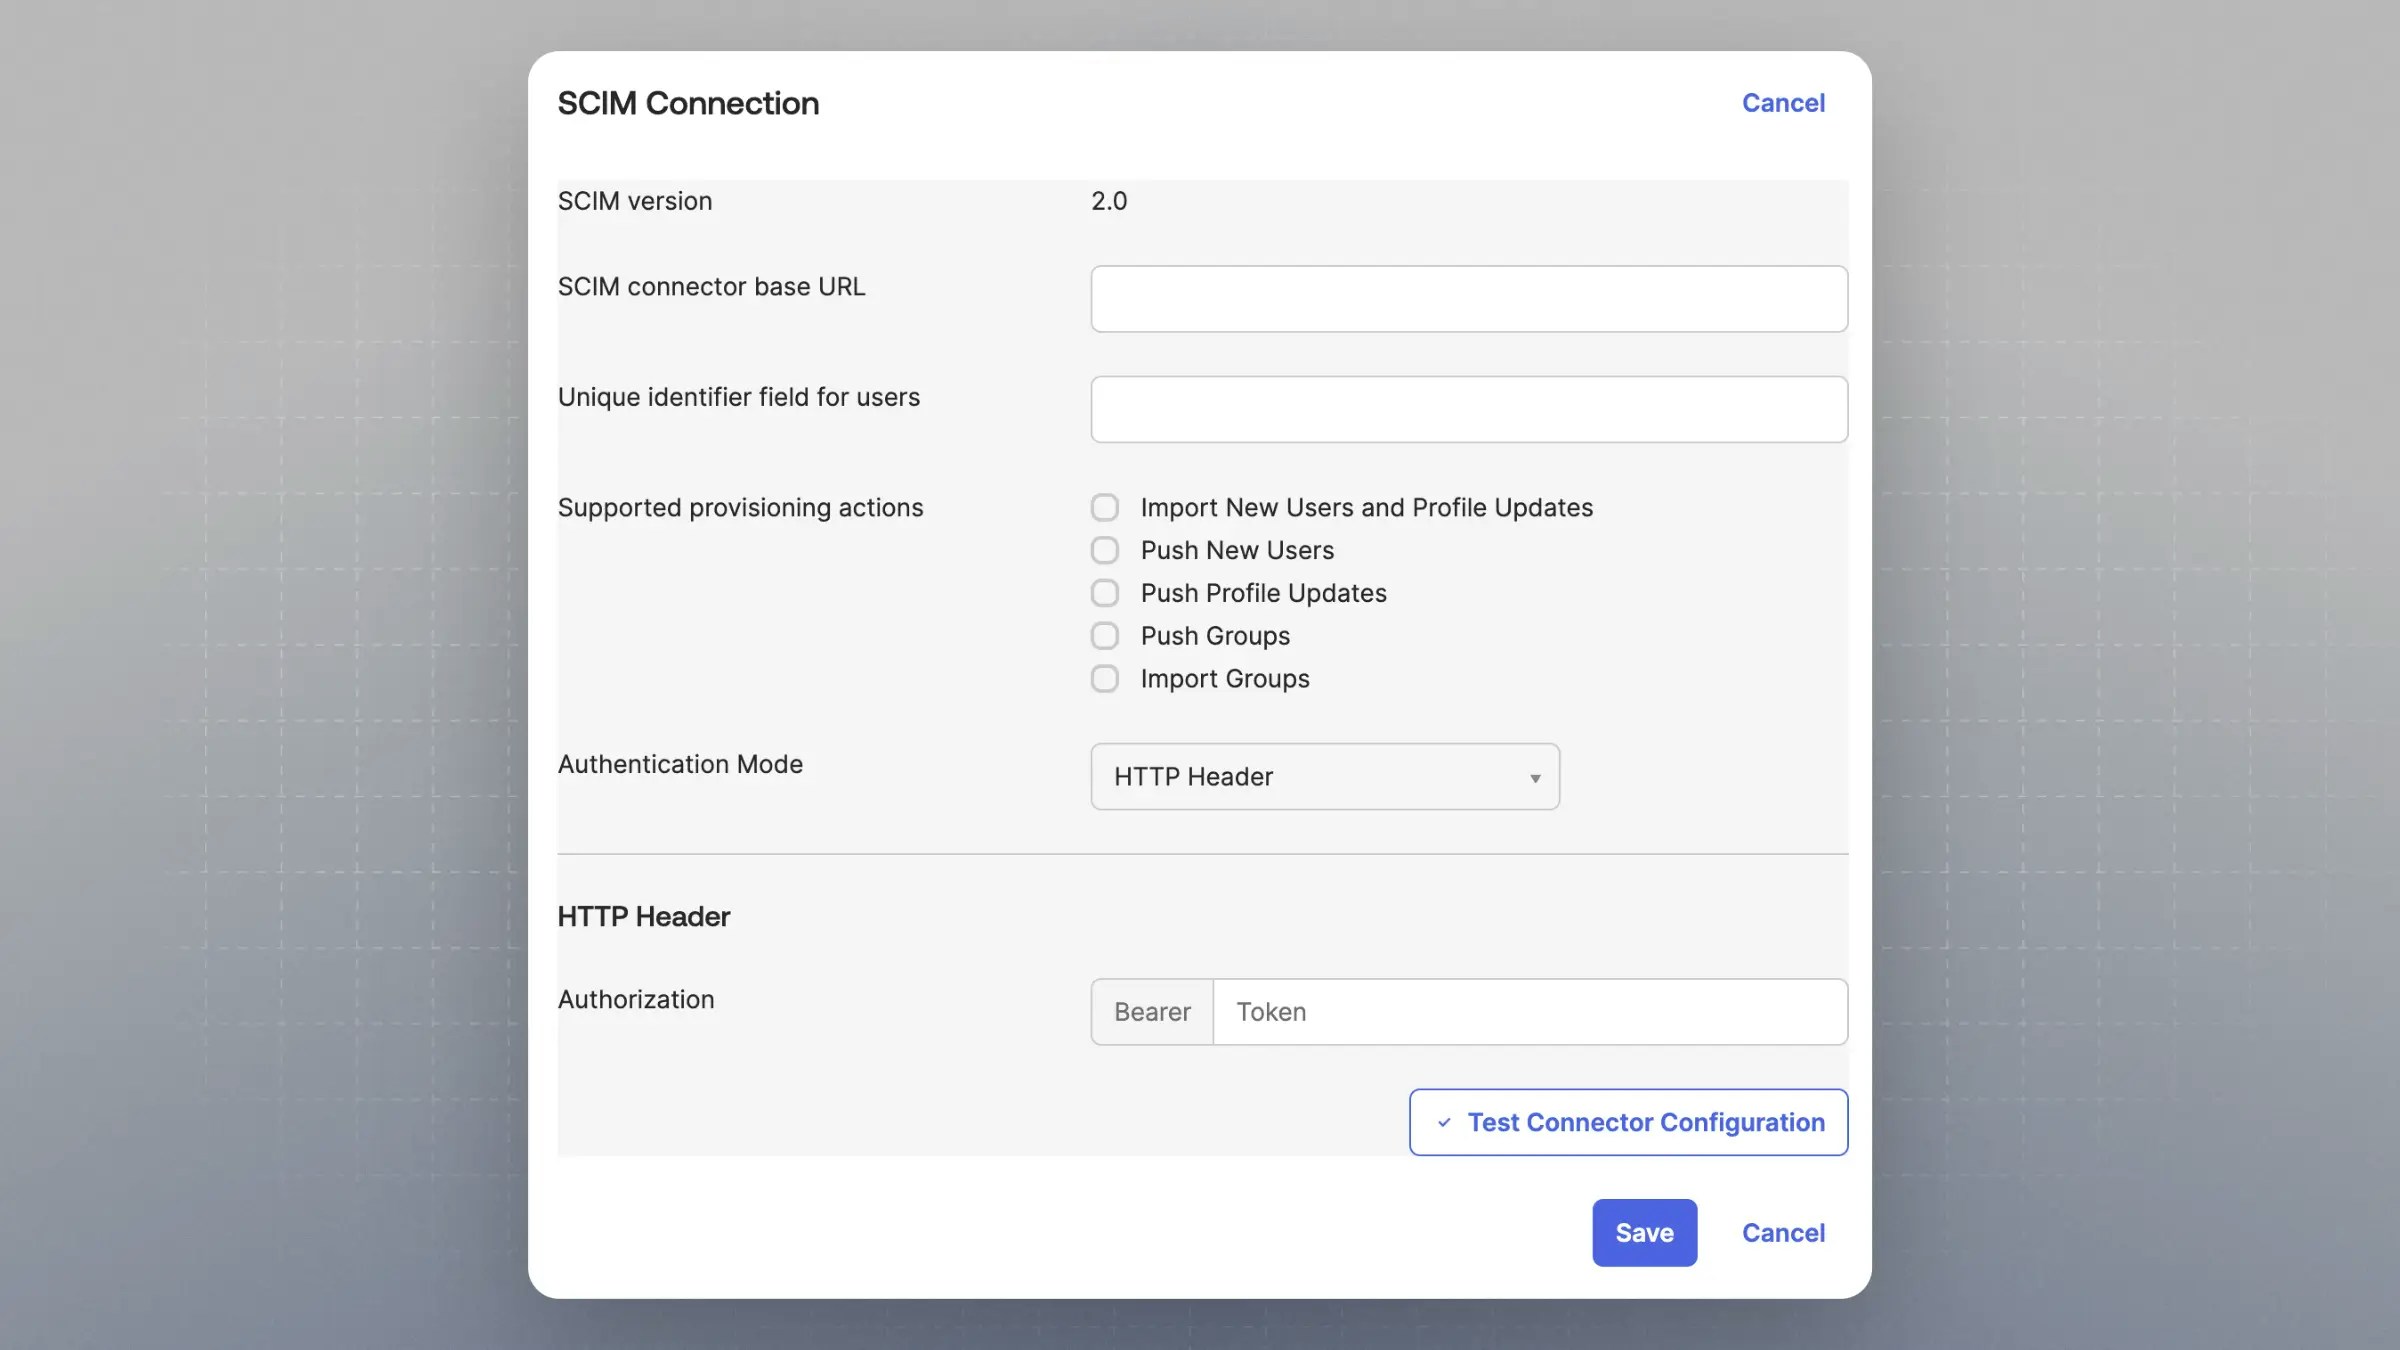2400x1350 pixels.
Task: Click the Bearer prefix label
Action: (1152, 1012)
